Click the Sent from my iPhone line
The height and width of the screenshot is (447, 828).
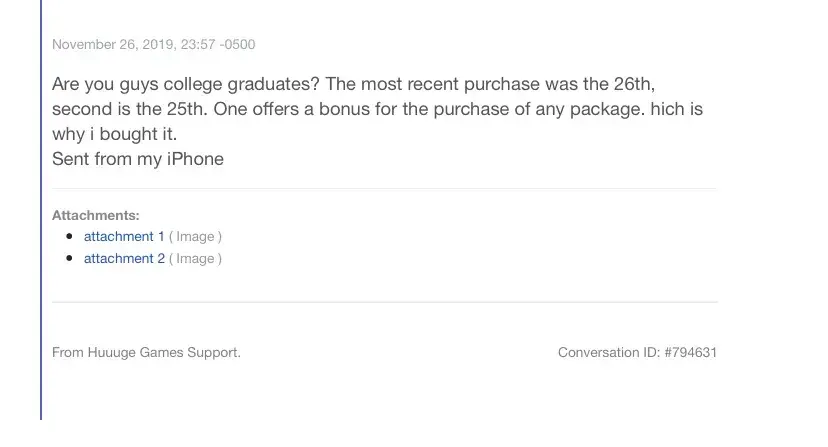(x=138, y=159)
